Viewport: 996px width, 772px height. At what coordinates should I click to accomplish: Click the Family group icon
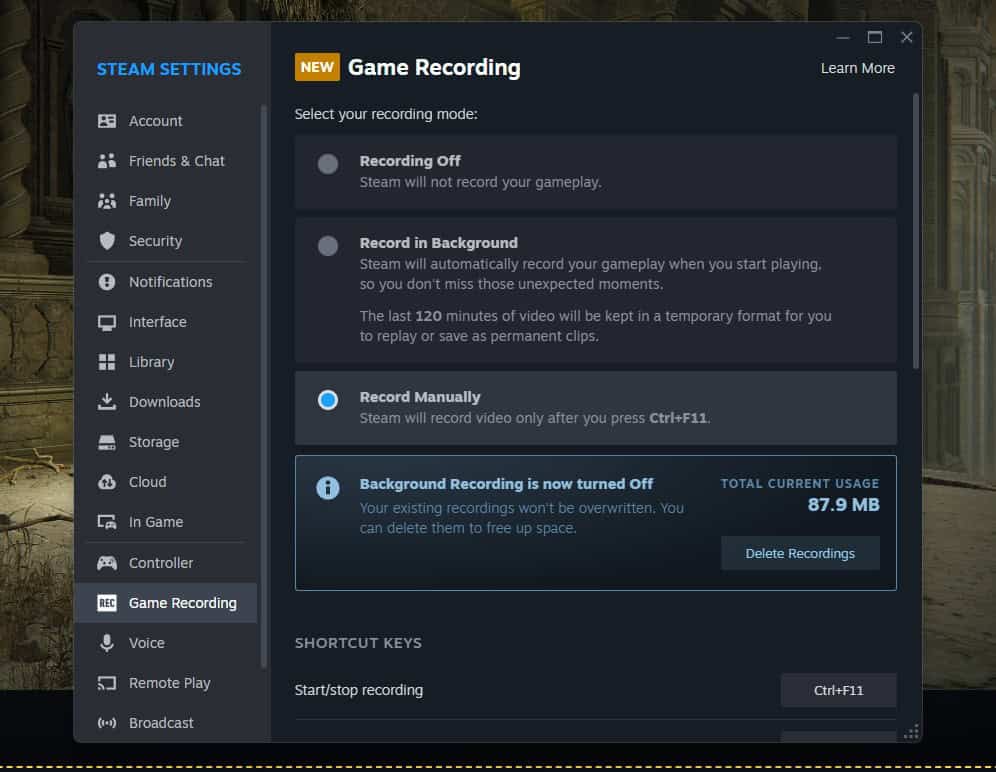[107, 201]
